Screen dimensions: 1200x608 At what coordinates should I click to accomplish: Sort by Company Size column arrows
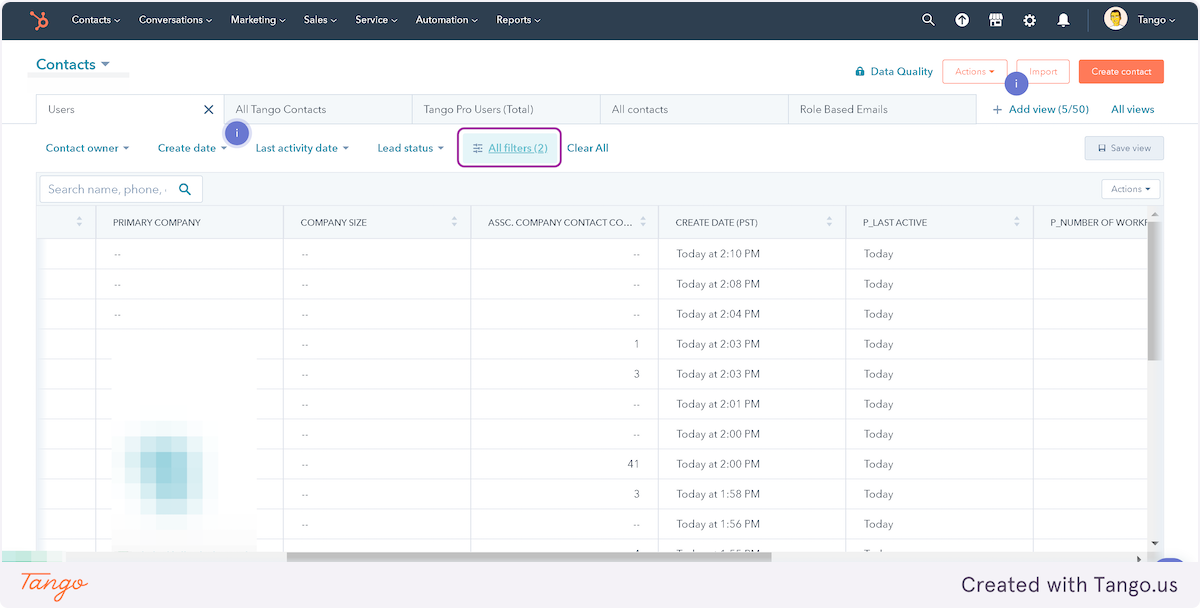click(455, 222)
